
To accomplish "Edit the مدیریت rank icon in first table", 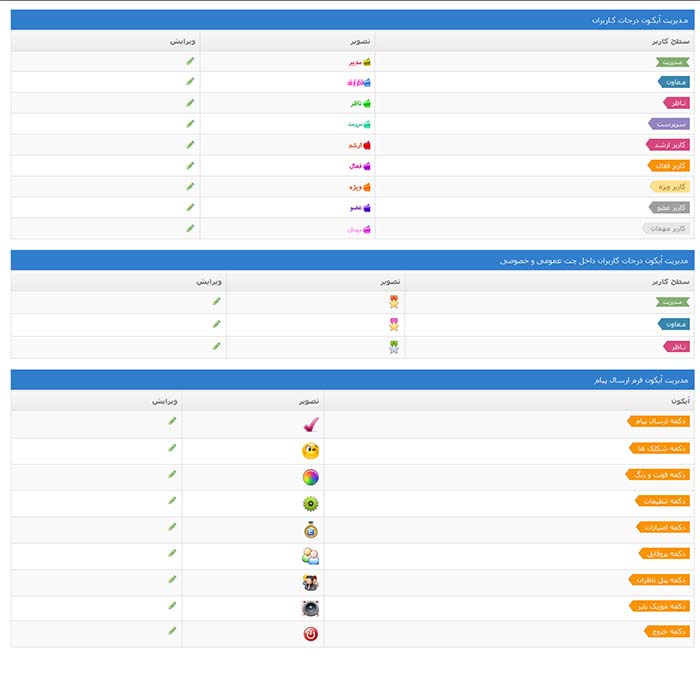I will (x=190, y=61).
